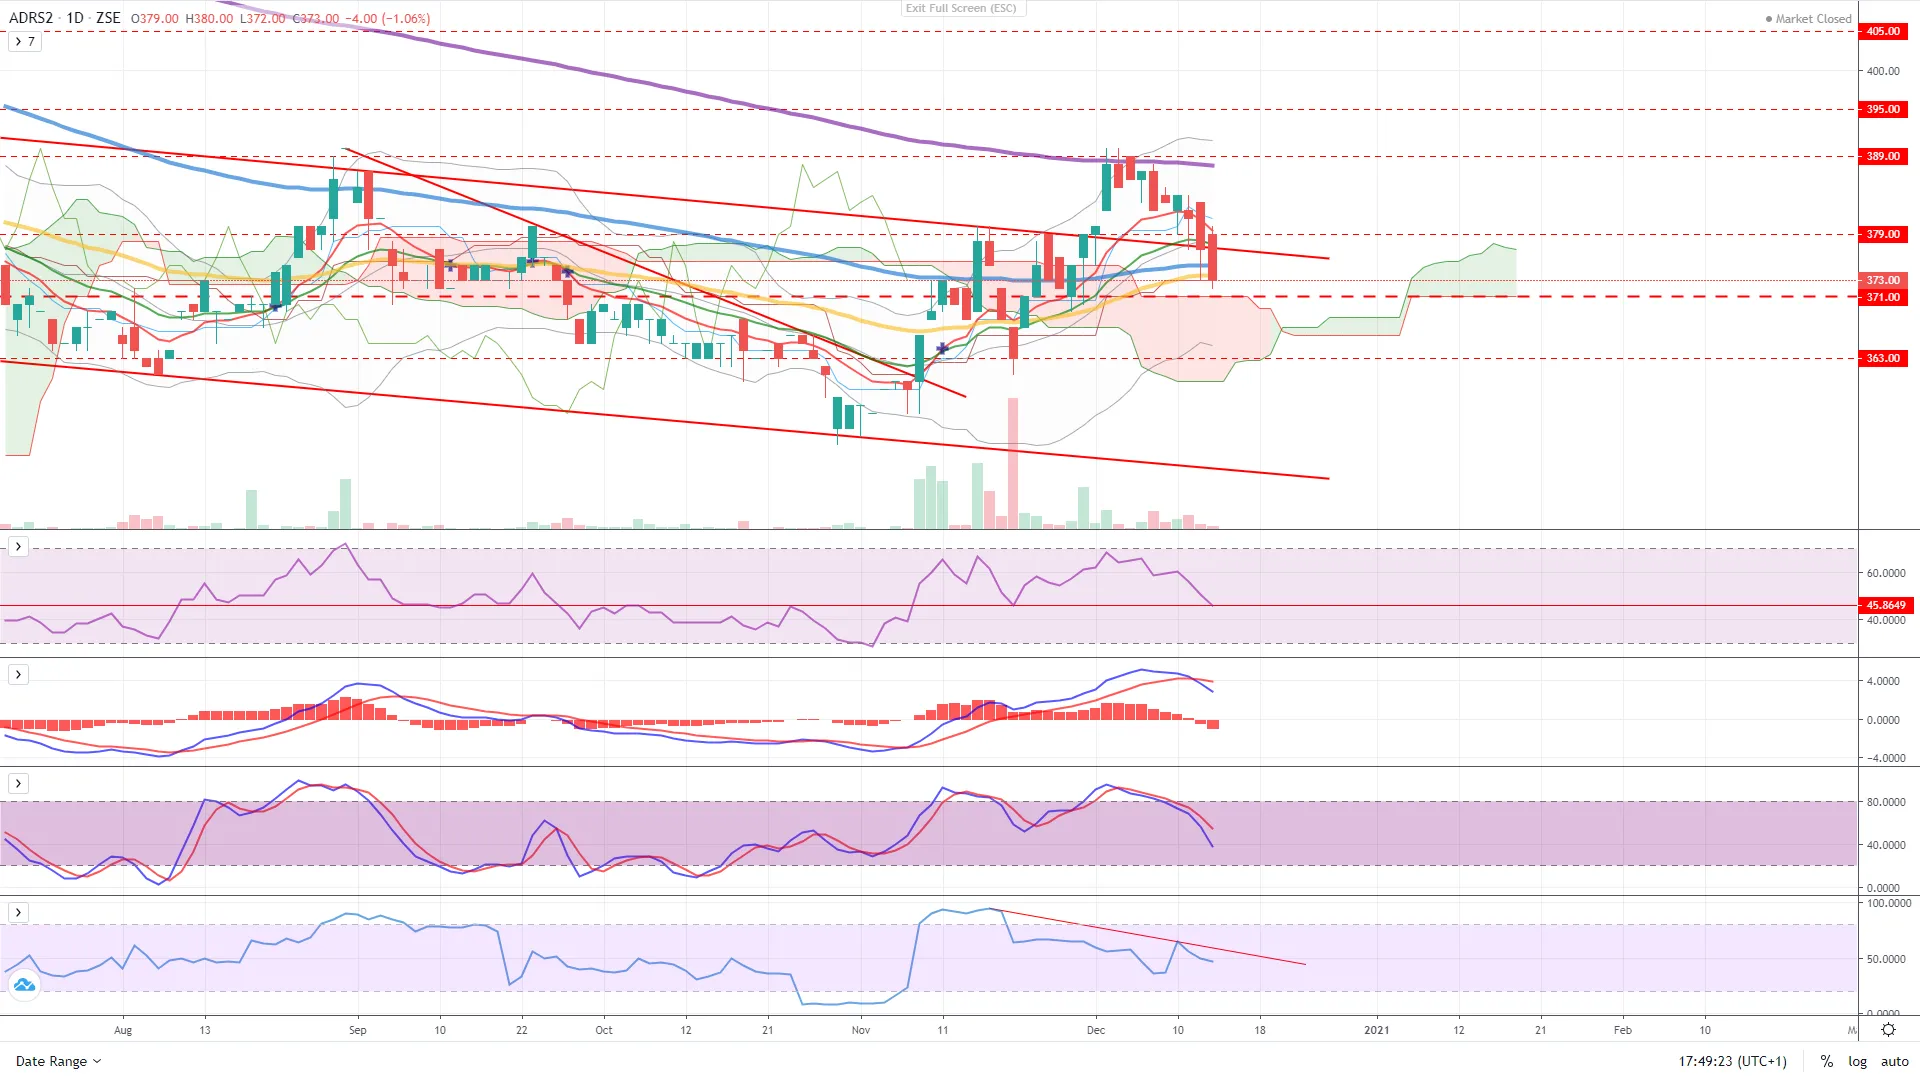1920x1080 pixels.
Task: Click the 363.00 red price label
Action: (x=1883, y=358)
